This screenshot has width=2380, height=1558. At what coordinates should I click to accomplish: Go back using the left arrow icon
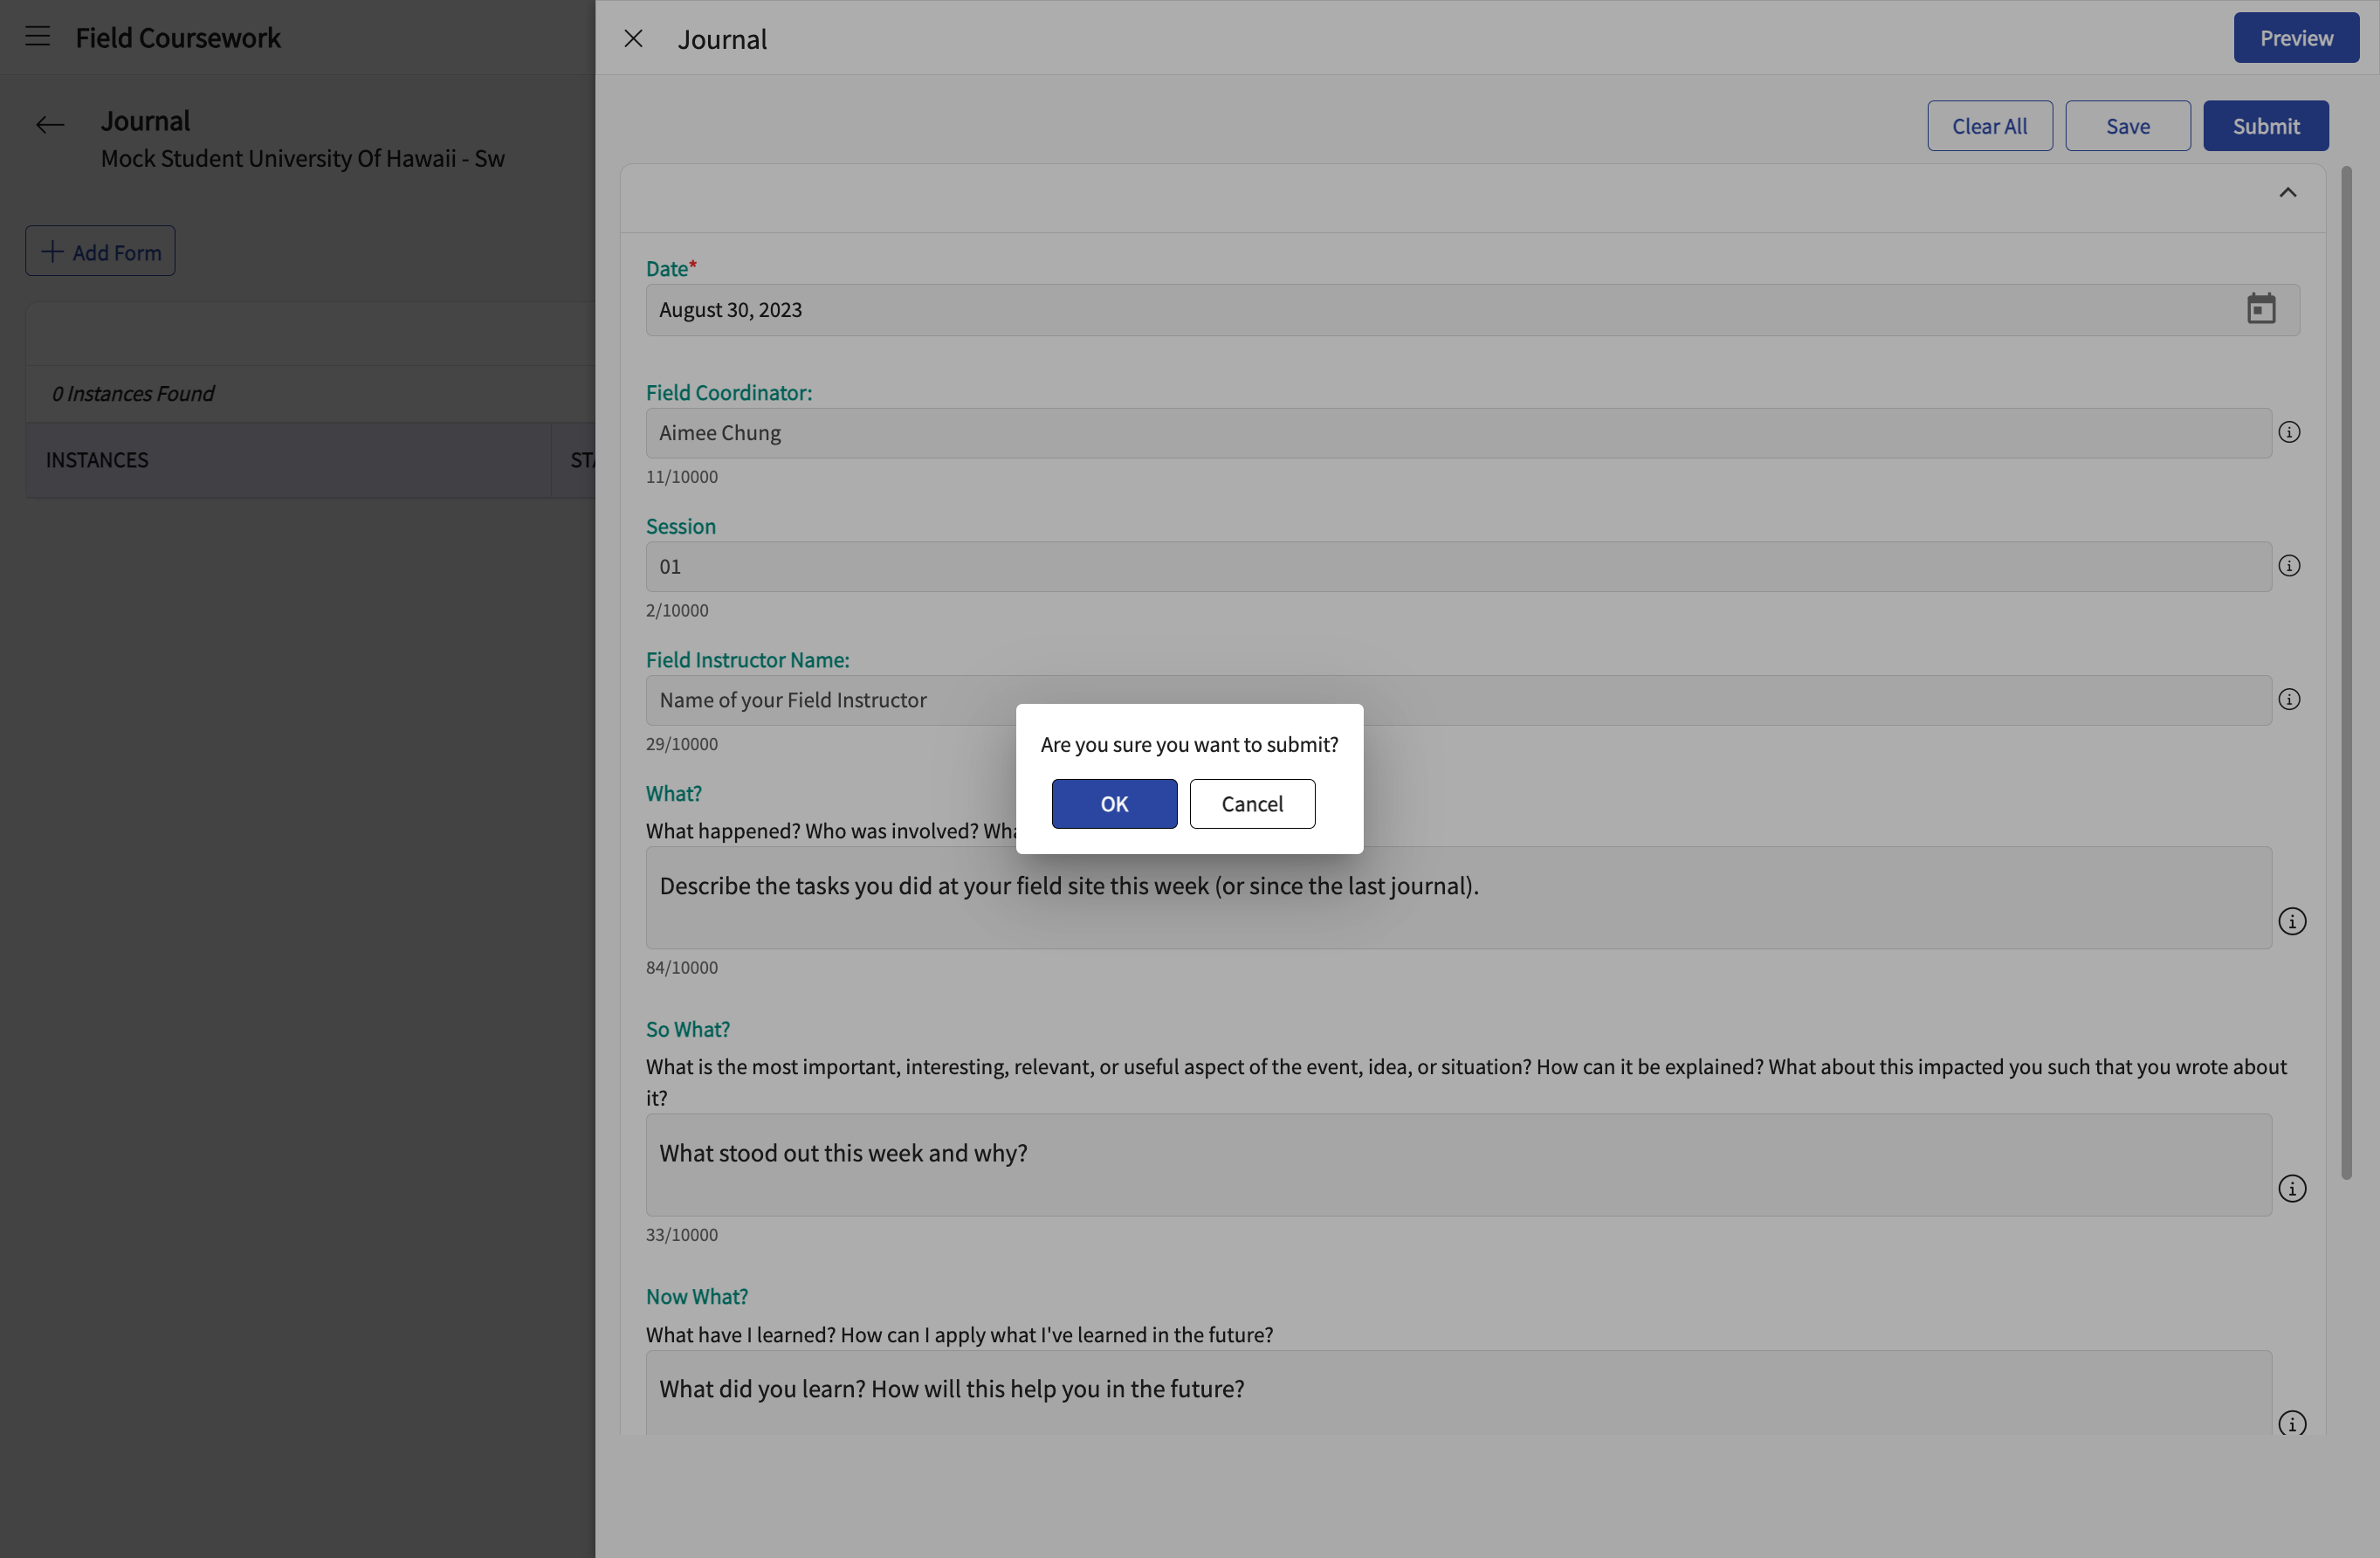(x=50, y=125)
